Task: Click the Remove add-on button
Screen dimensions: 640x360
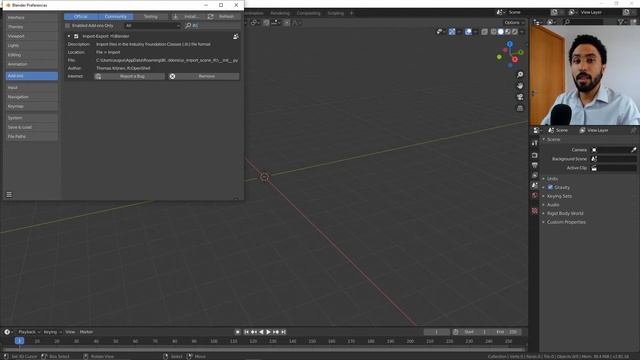Action: tap(204, 76)
